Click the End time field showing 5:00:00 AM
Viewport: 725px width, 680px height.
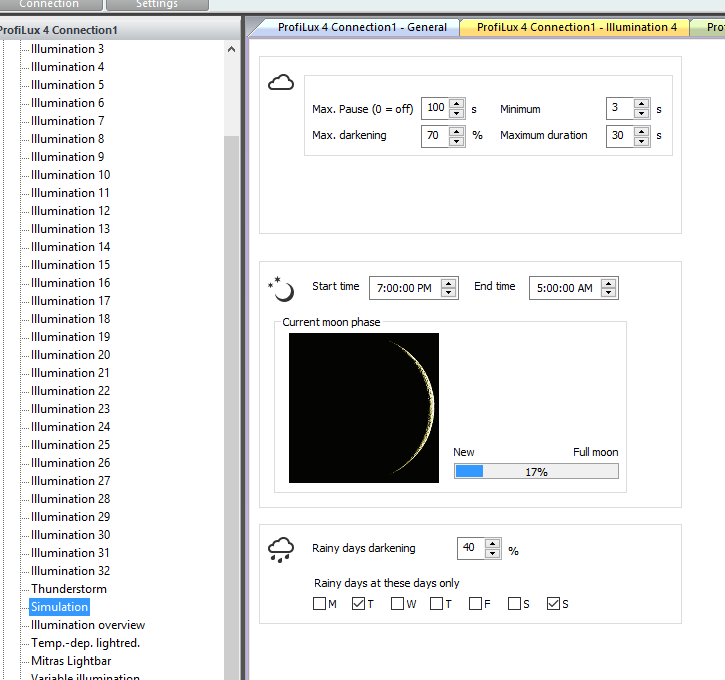pyautogui.click(x=565, y=288)
